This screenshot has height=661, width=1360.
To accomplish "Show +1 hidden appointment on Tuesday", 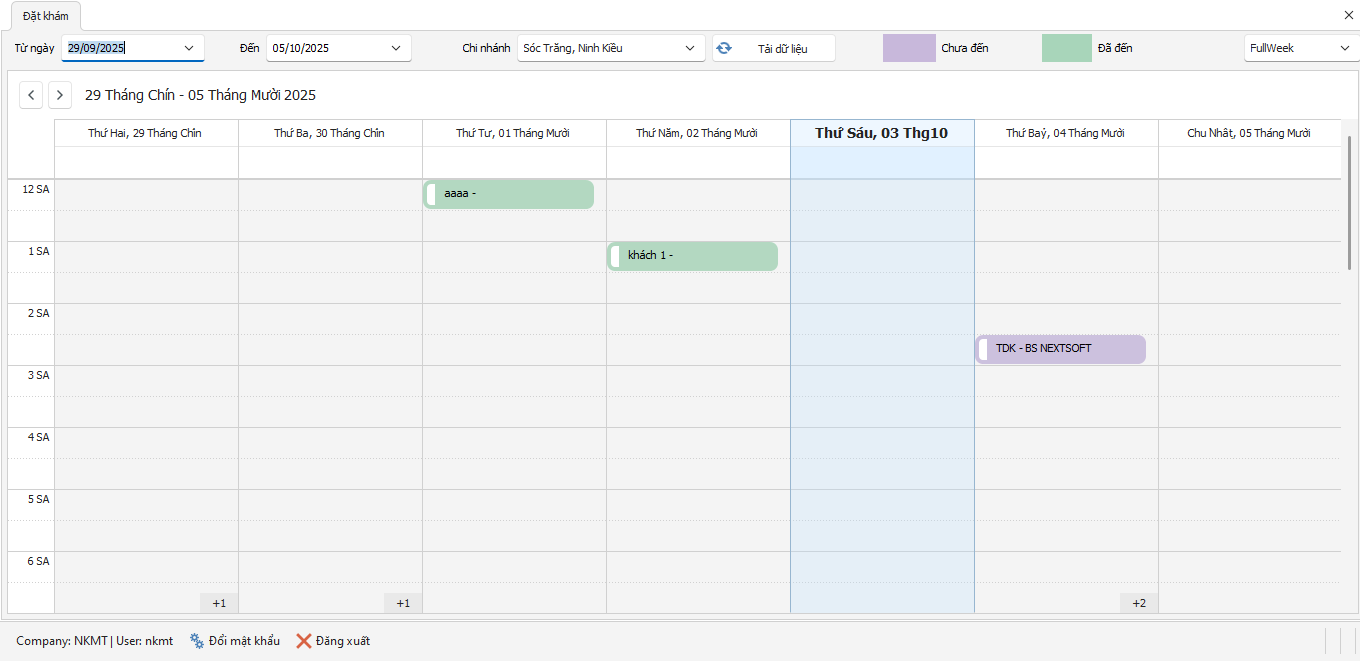I will (403, 603).
